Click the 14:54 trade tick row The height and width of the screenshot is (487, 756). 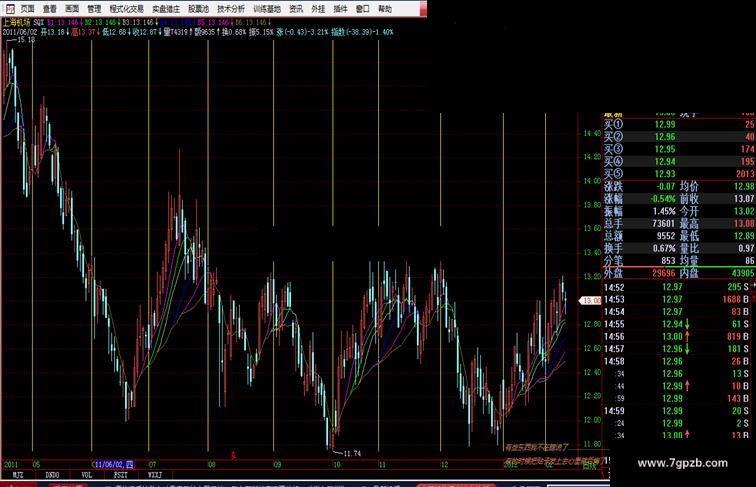pyautogui.click(x=679, y=312)
